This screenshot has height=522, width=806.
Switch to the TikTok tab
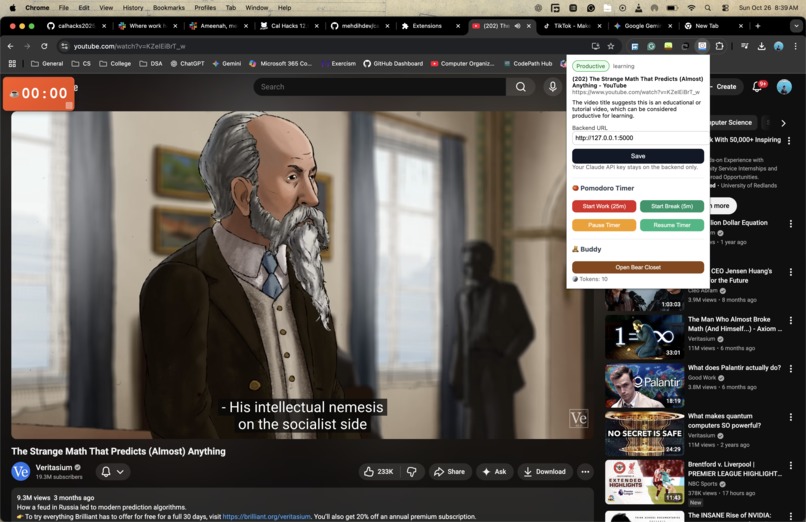[x=571, y=26]
